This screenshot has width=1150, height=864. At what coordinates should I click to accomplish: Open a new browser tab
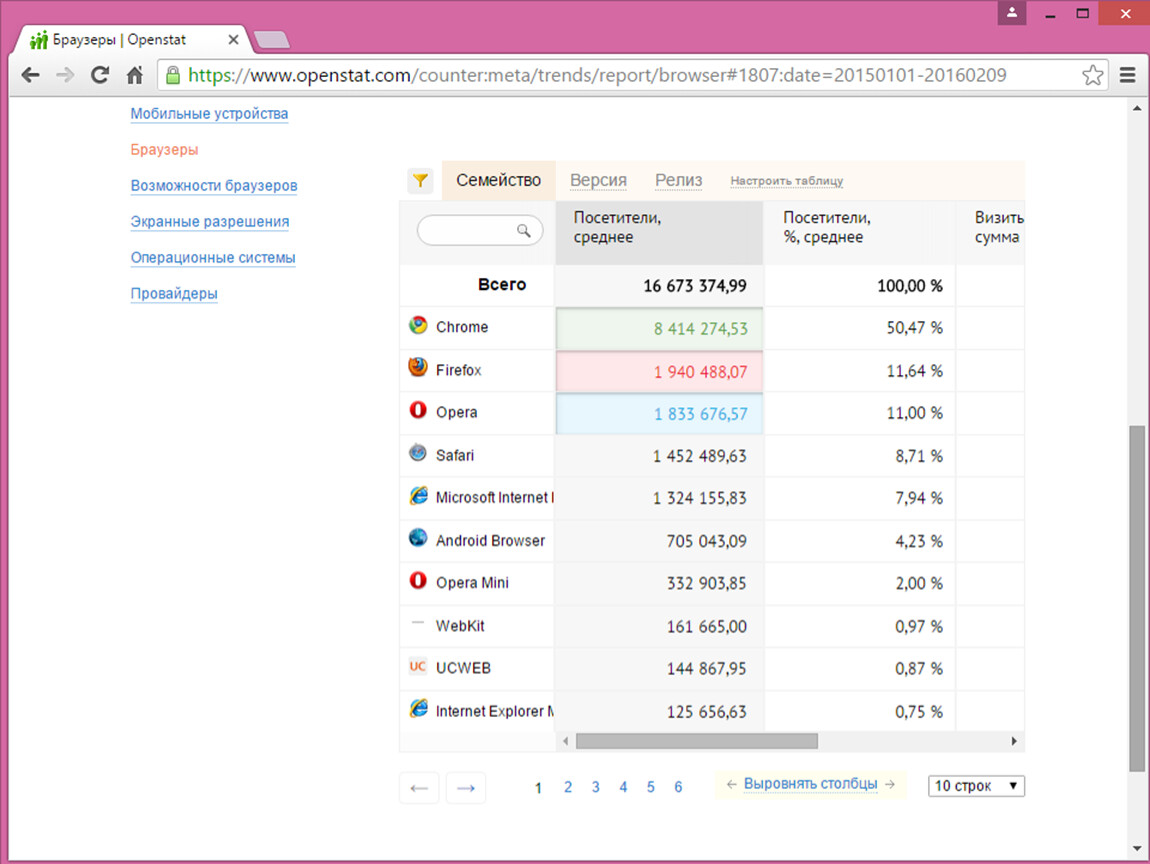click(x=271, y=40)
